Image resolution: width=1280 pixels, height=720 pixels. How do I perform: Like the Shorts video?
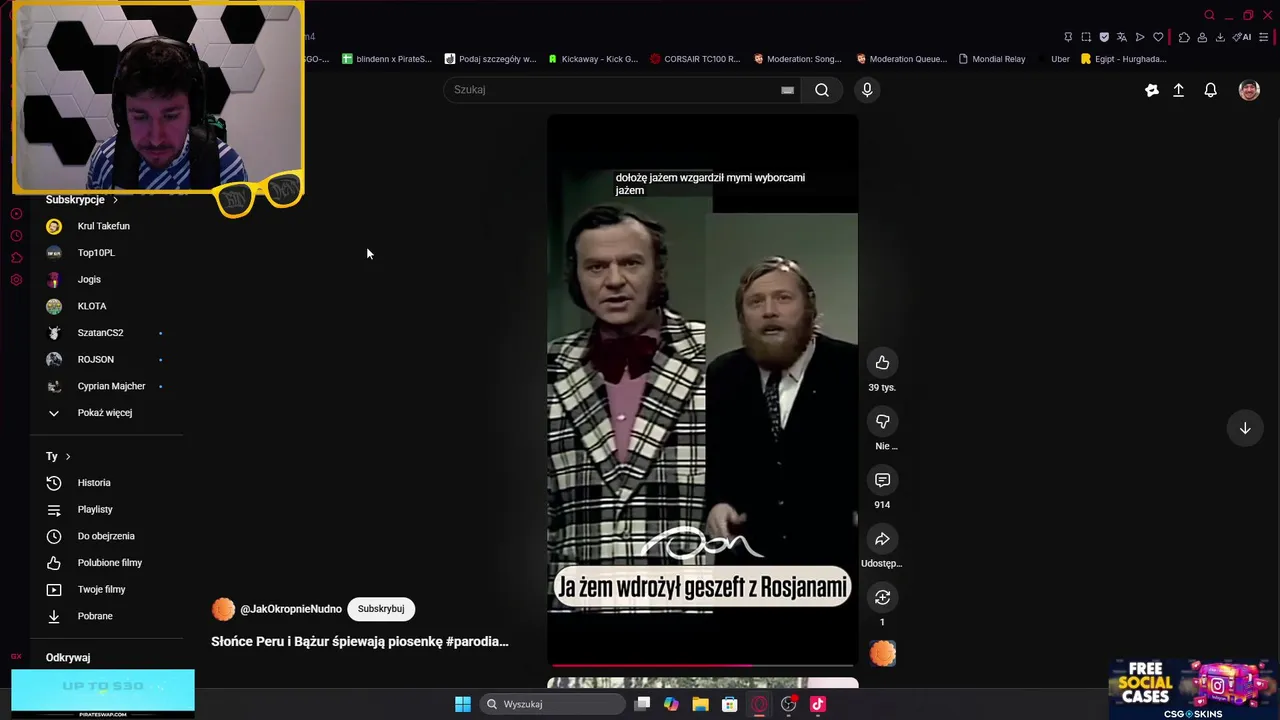882,363
